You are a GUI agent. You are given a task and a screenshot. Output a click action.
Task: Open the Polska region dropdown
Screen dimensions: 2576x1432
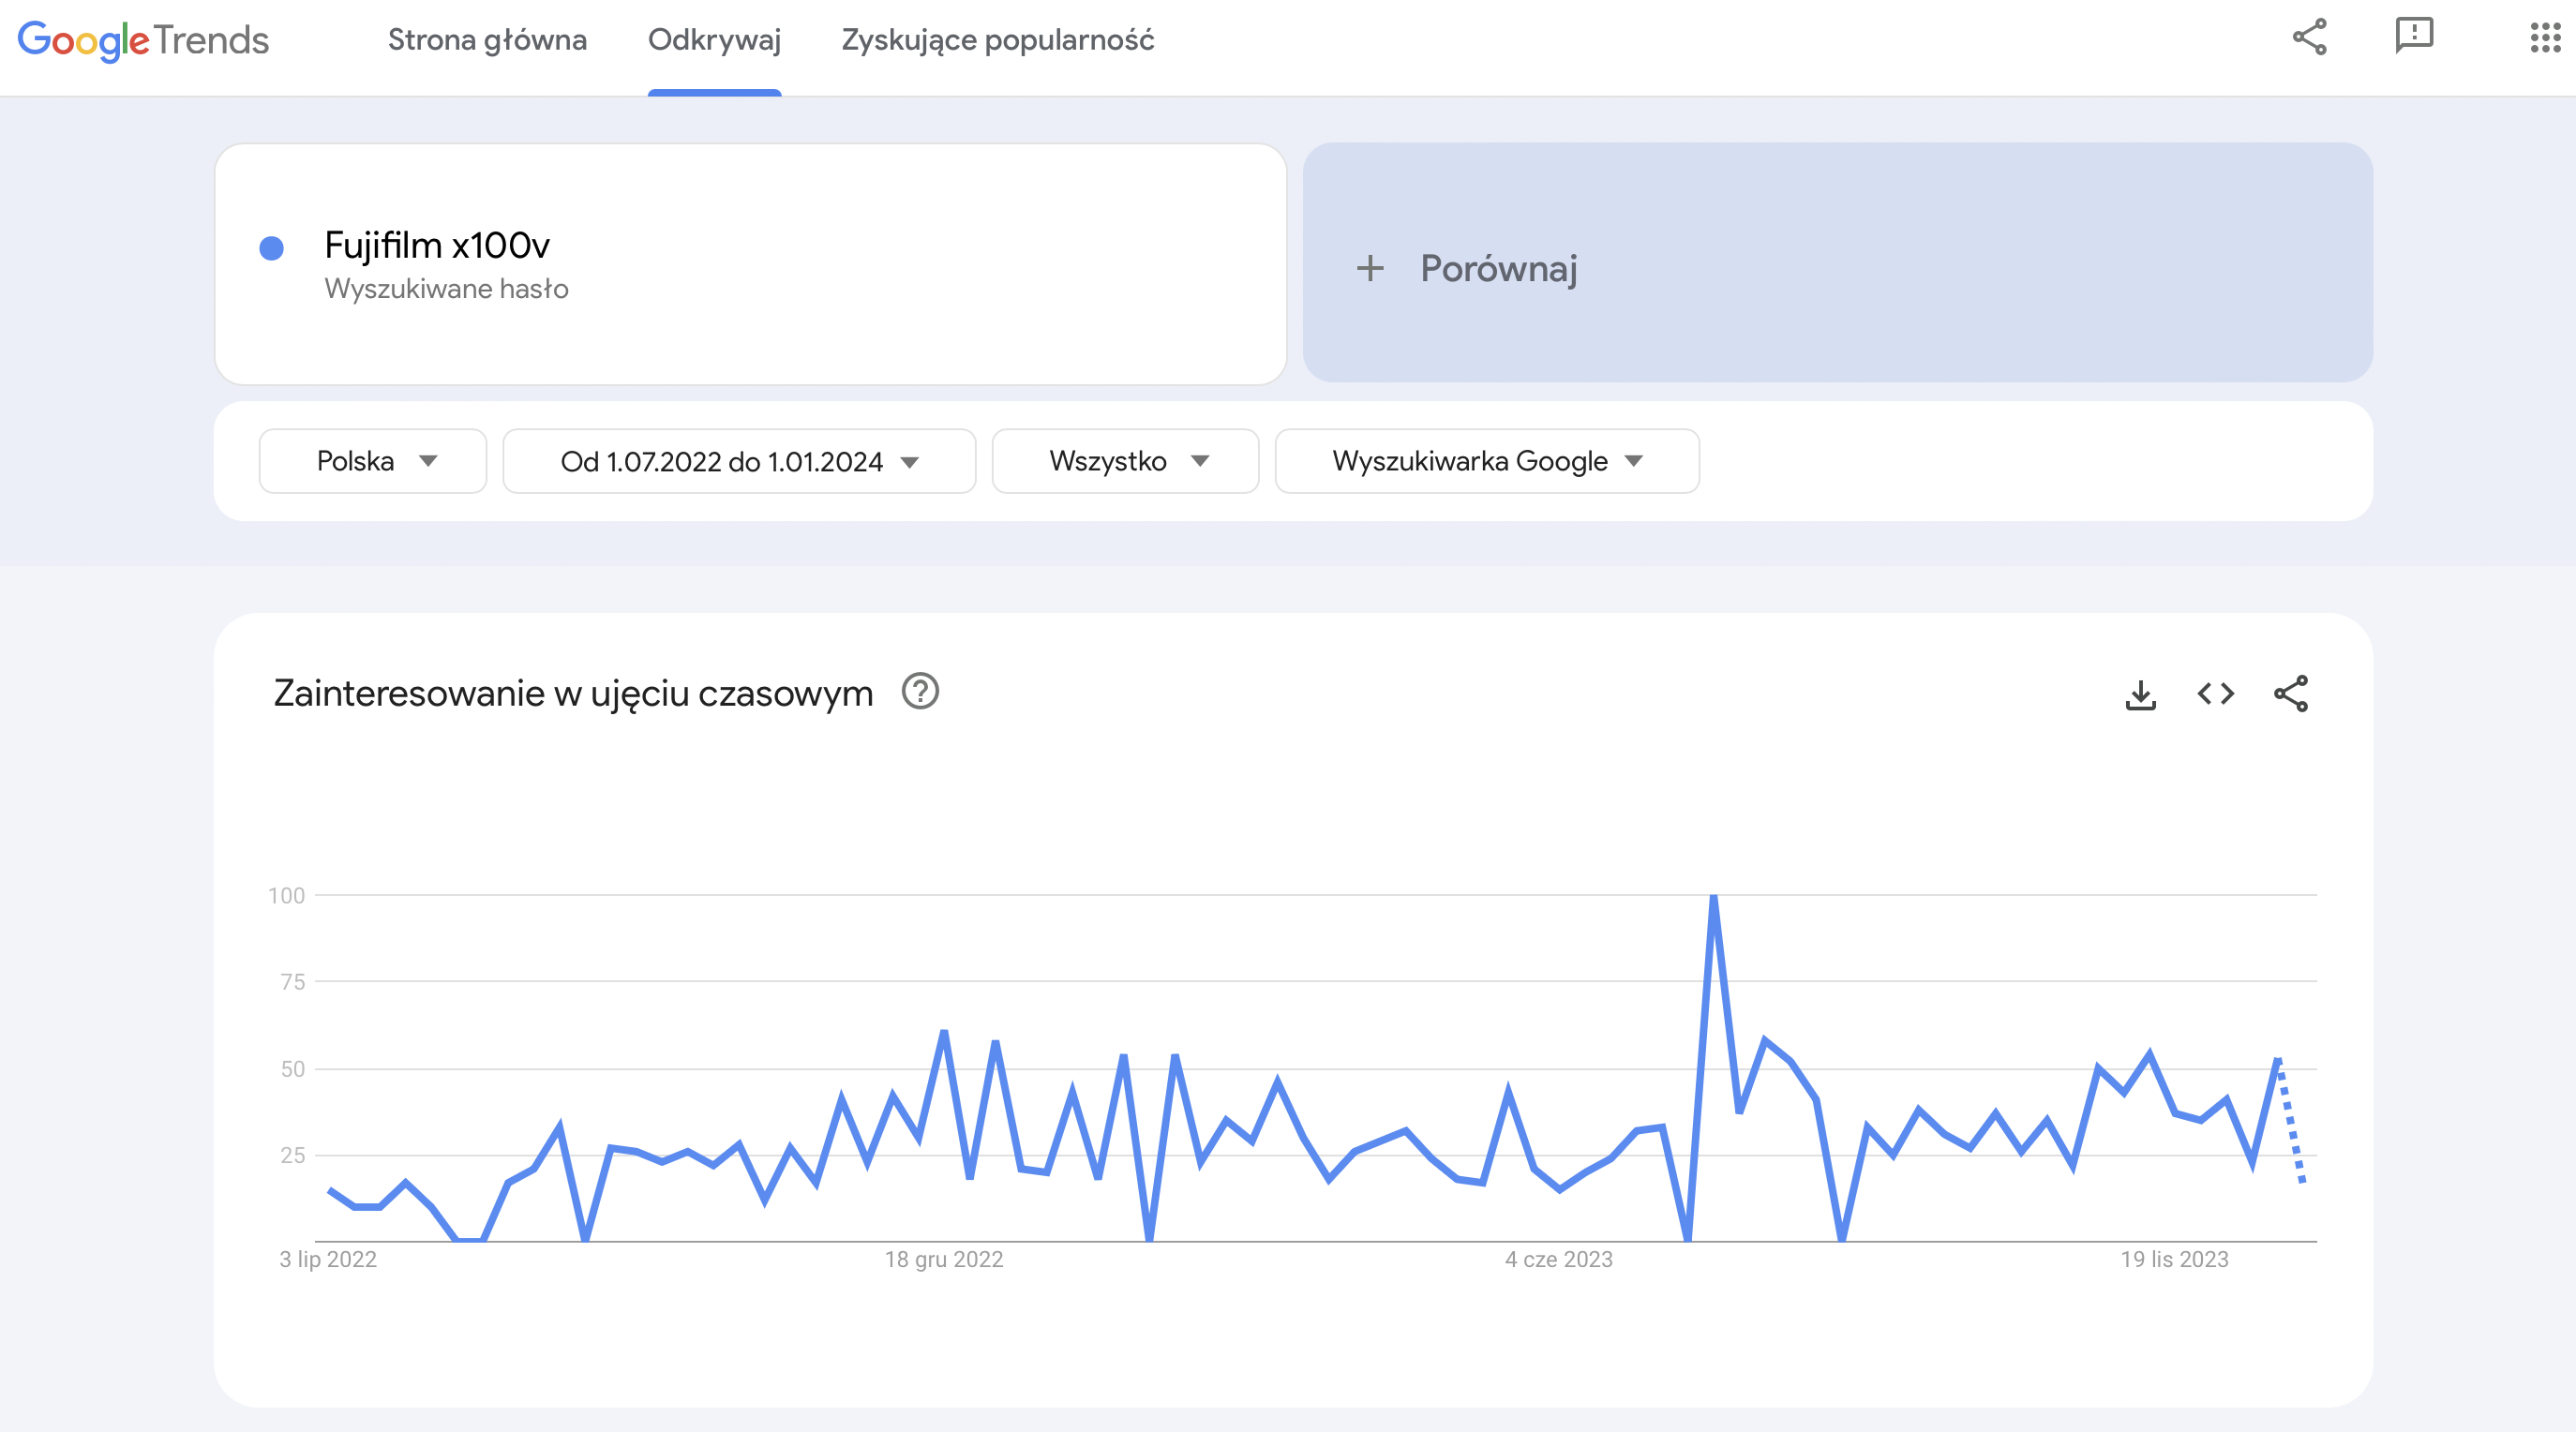pyautogui.click(x=372, y=461)
